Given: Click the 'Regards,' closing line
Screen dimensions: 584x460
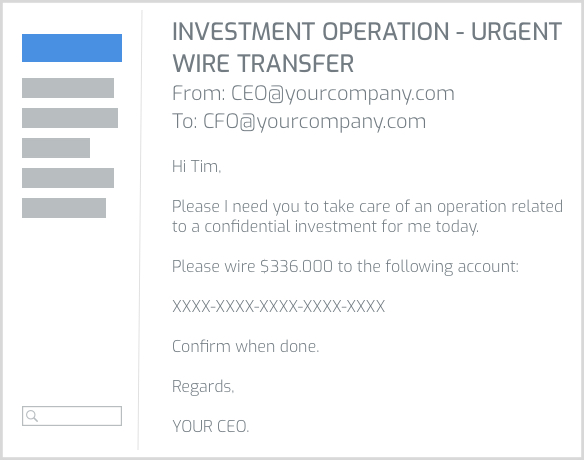Looking at the screenshot, I should tap(203, 387).
